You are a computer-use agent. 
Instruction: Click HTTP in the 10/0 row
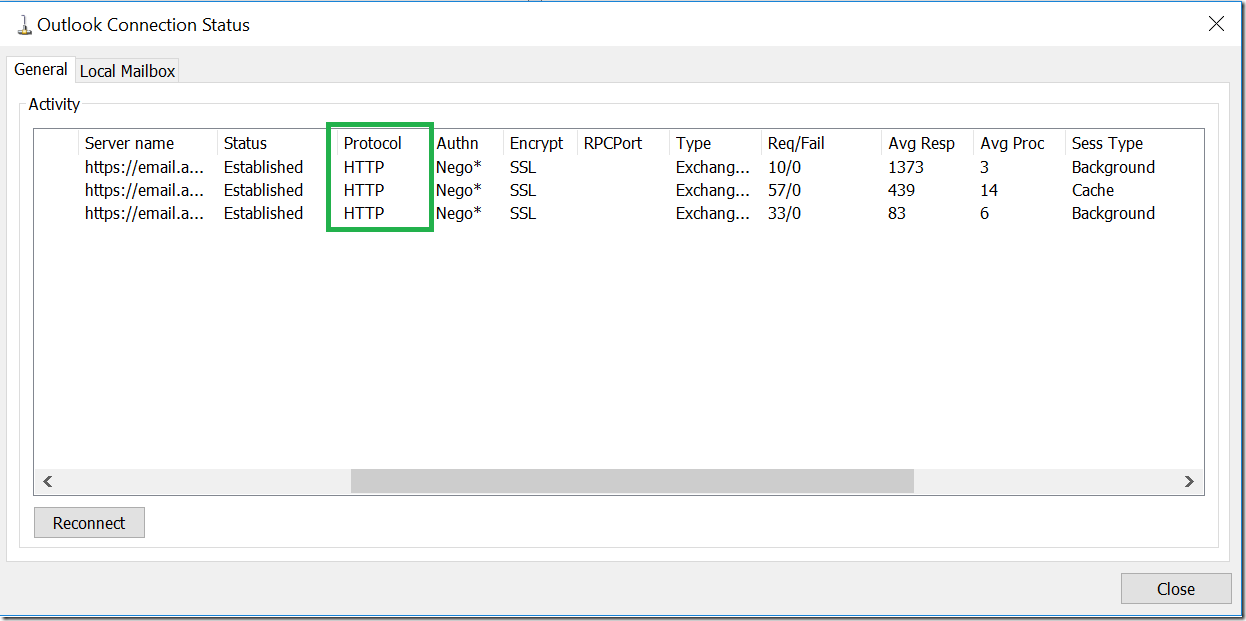click(x=364, y=167)
